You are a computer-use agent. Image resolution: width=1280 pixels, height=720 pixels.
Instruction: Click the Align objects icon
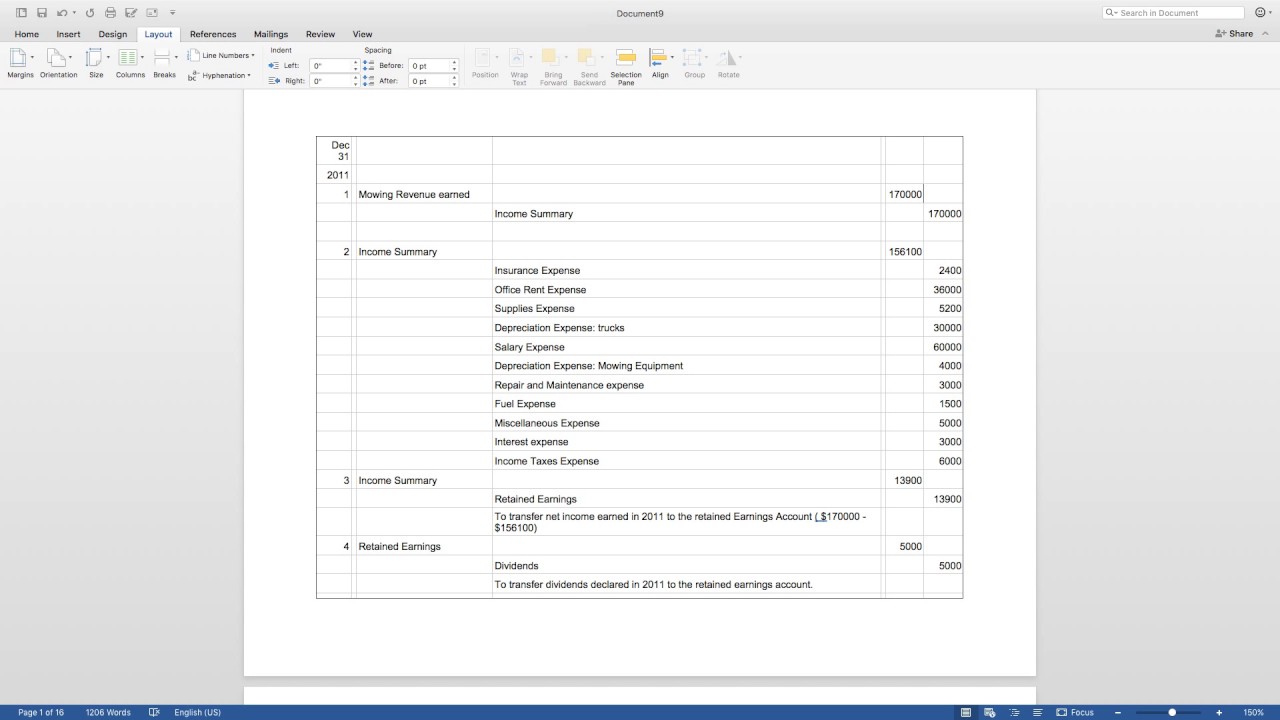pyautogui.click(x=658, y=58)
